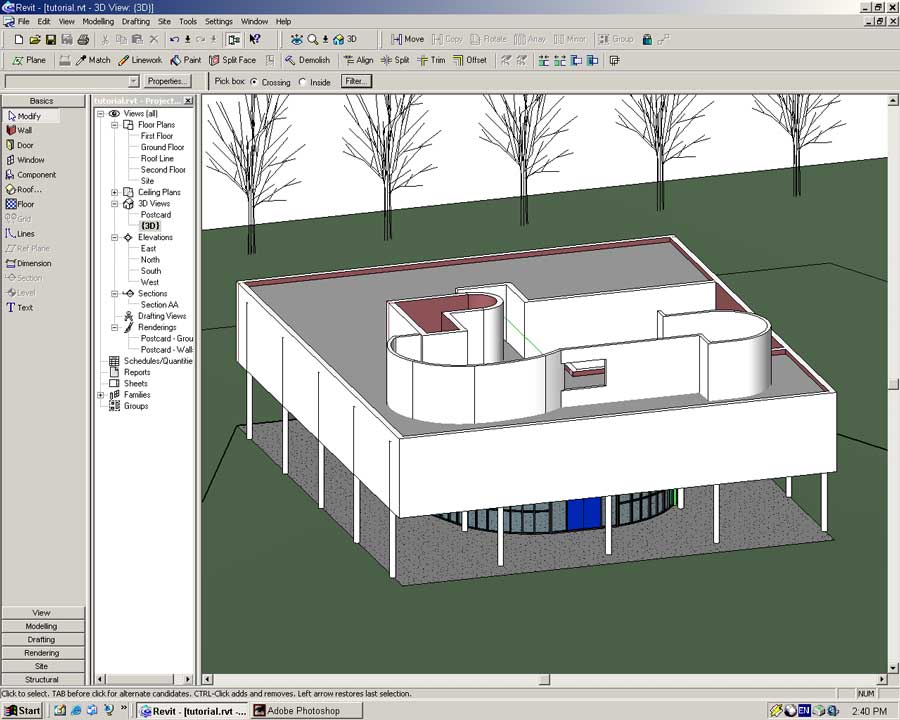Screen dimensions: 900x720
Task: Select the Plane tool
Action: (29, 60)
